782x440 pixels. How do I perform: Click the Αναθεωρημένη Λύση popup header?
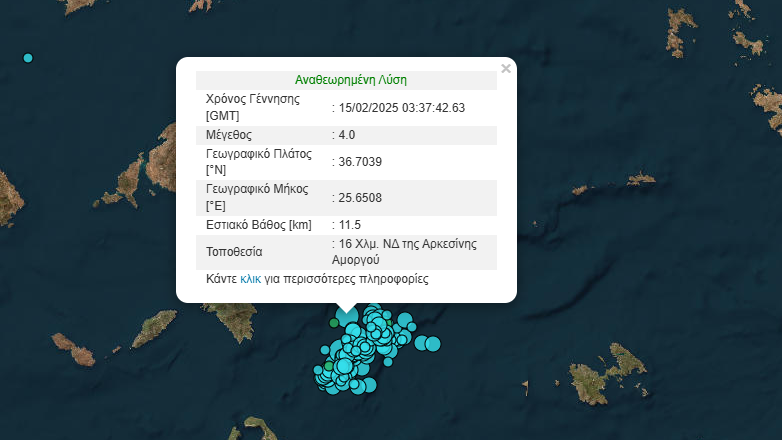(x=350, y=80)
